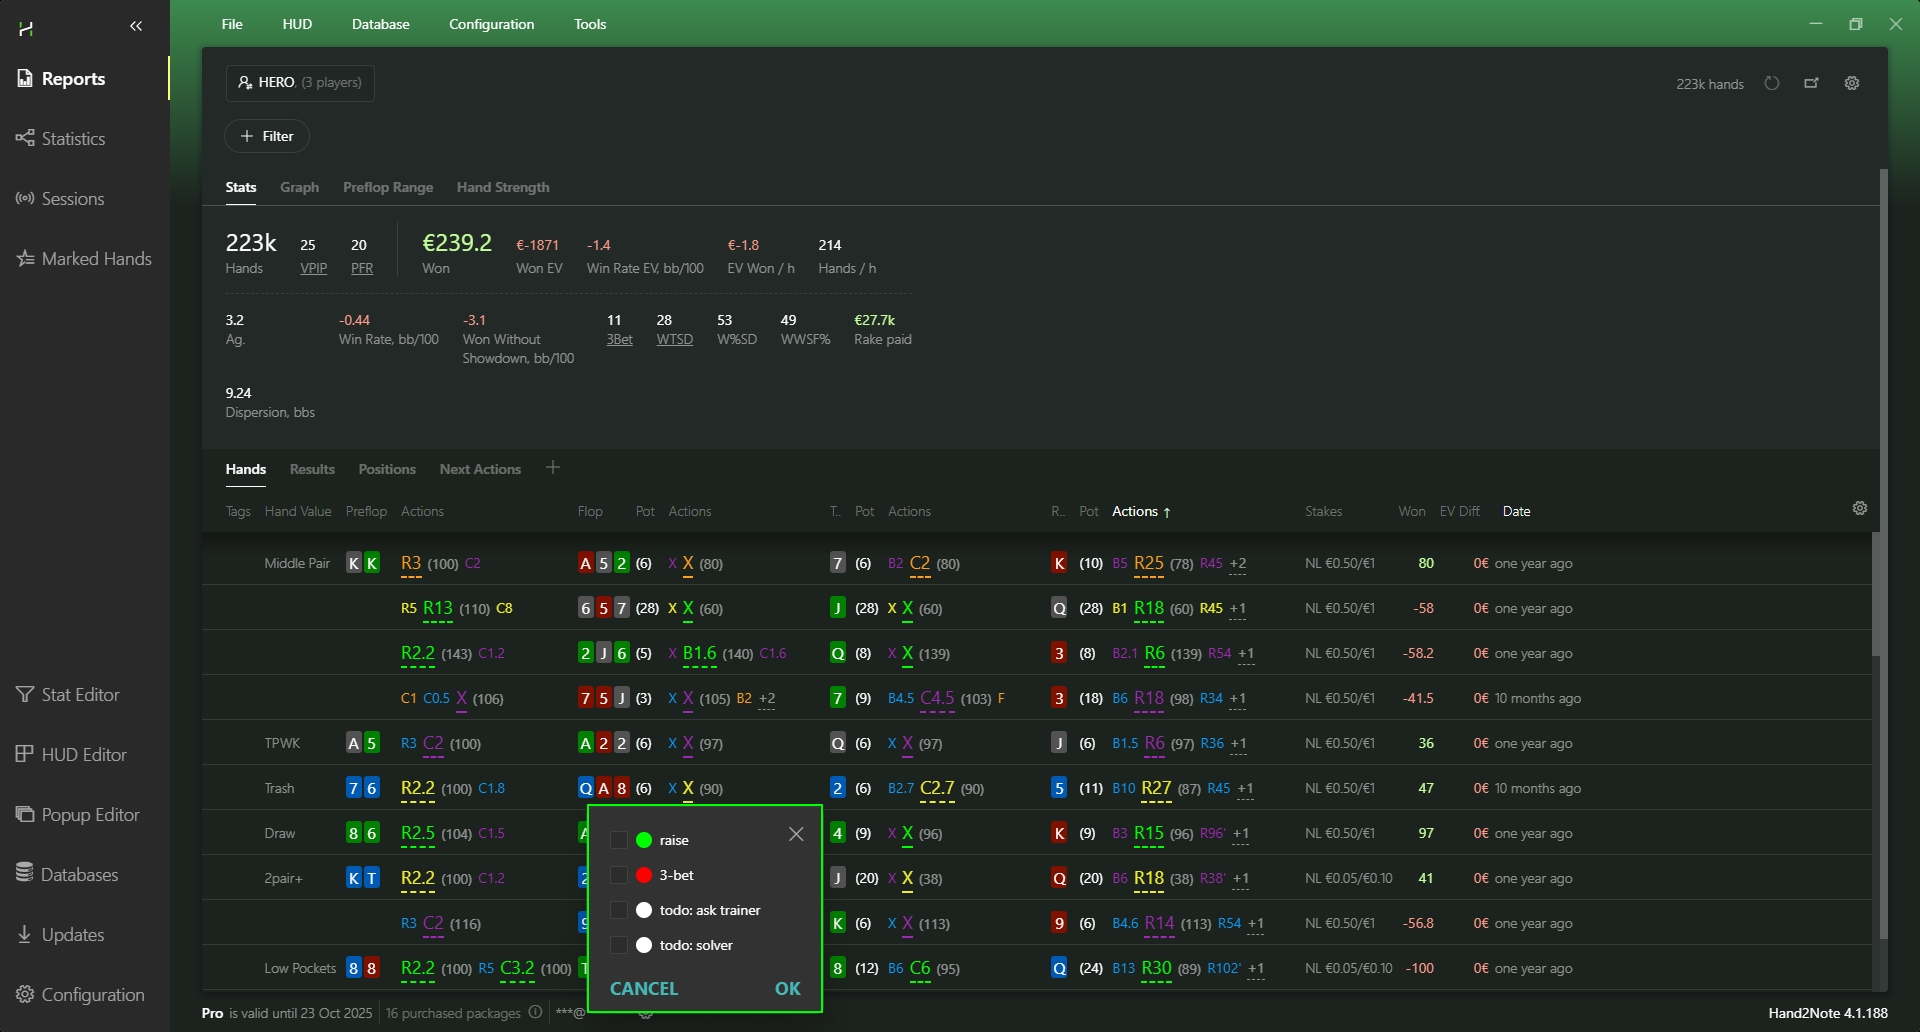
Task: Check the raise tag checkbox
Action: (619, 840)
